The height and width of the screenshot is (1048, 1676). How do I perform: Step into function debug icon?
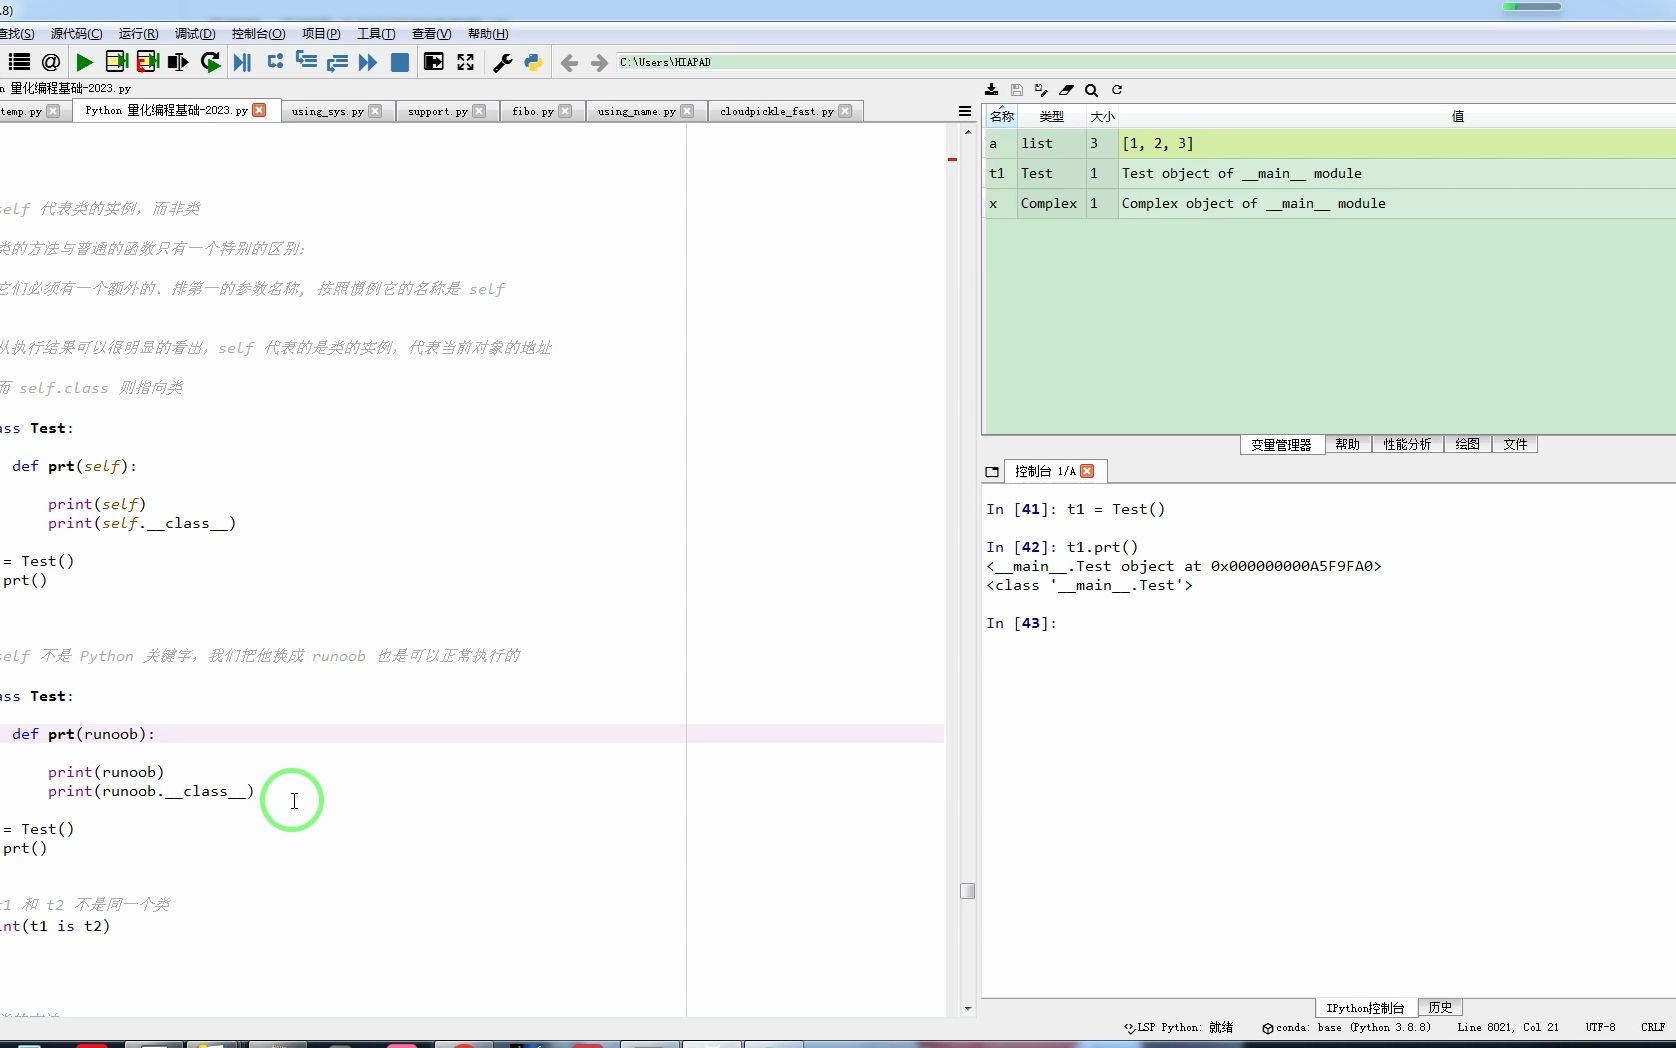click(x=306, y=62)
